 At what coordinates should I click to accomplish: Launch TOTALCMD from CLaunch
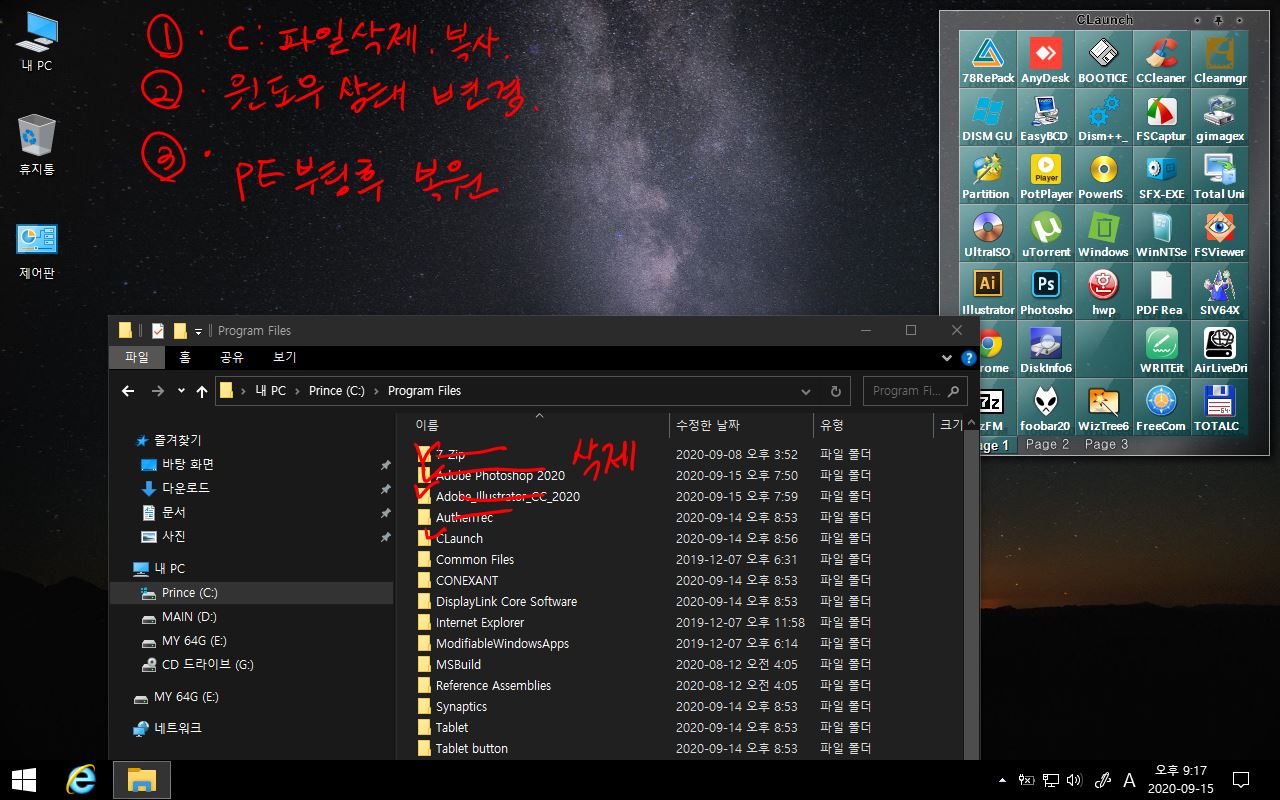(1220, 407)
